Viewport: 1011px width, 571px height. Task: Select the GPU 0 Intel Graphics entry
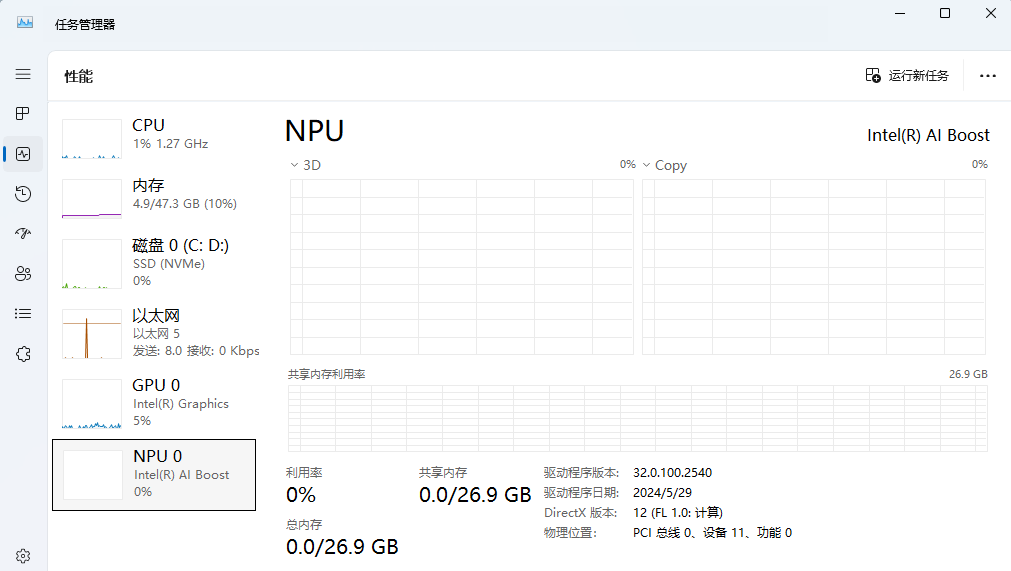point(153,403)
